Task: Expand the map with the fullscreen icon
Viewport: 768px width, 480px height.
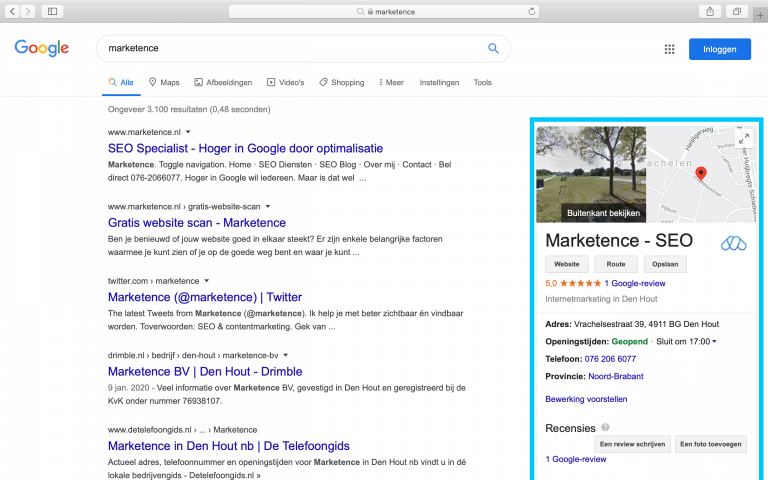Action: pos(743,138)
